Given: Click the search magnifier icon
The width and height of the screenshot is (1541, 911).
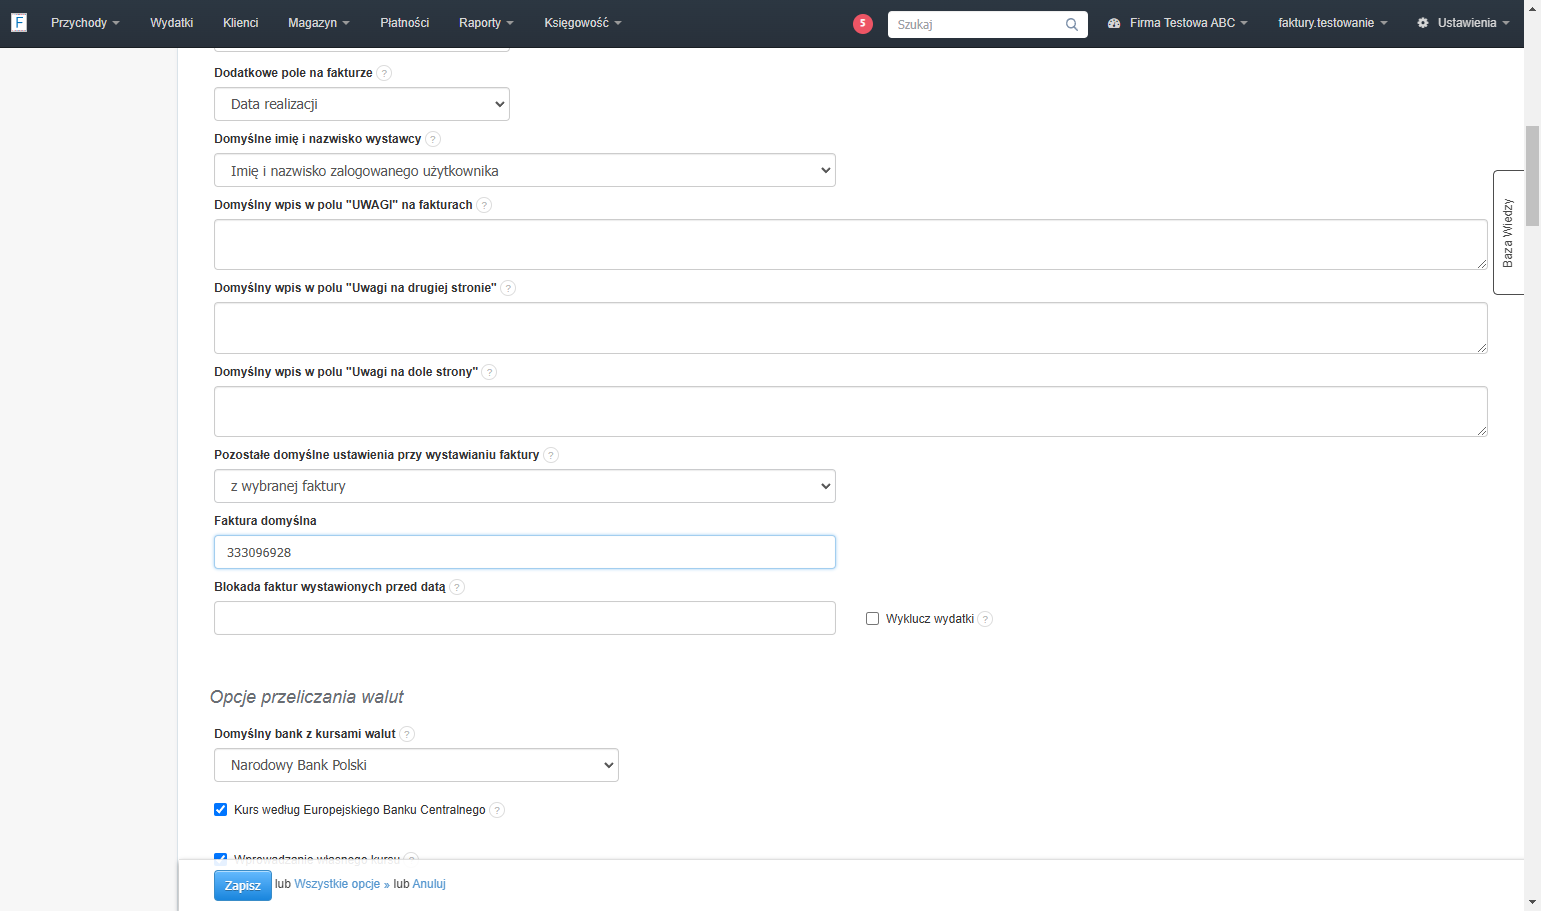Looking at the screenshot, I should (x=1072, y=25).
